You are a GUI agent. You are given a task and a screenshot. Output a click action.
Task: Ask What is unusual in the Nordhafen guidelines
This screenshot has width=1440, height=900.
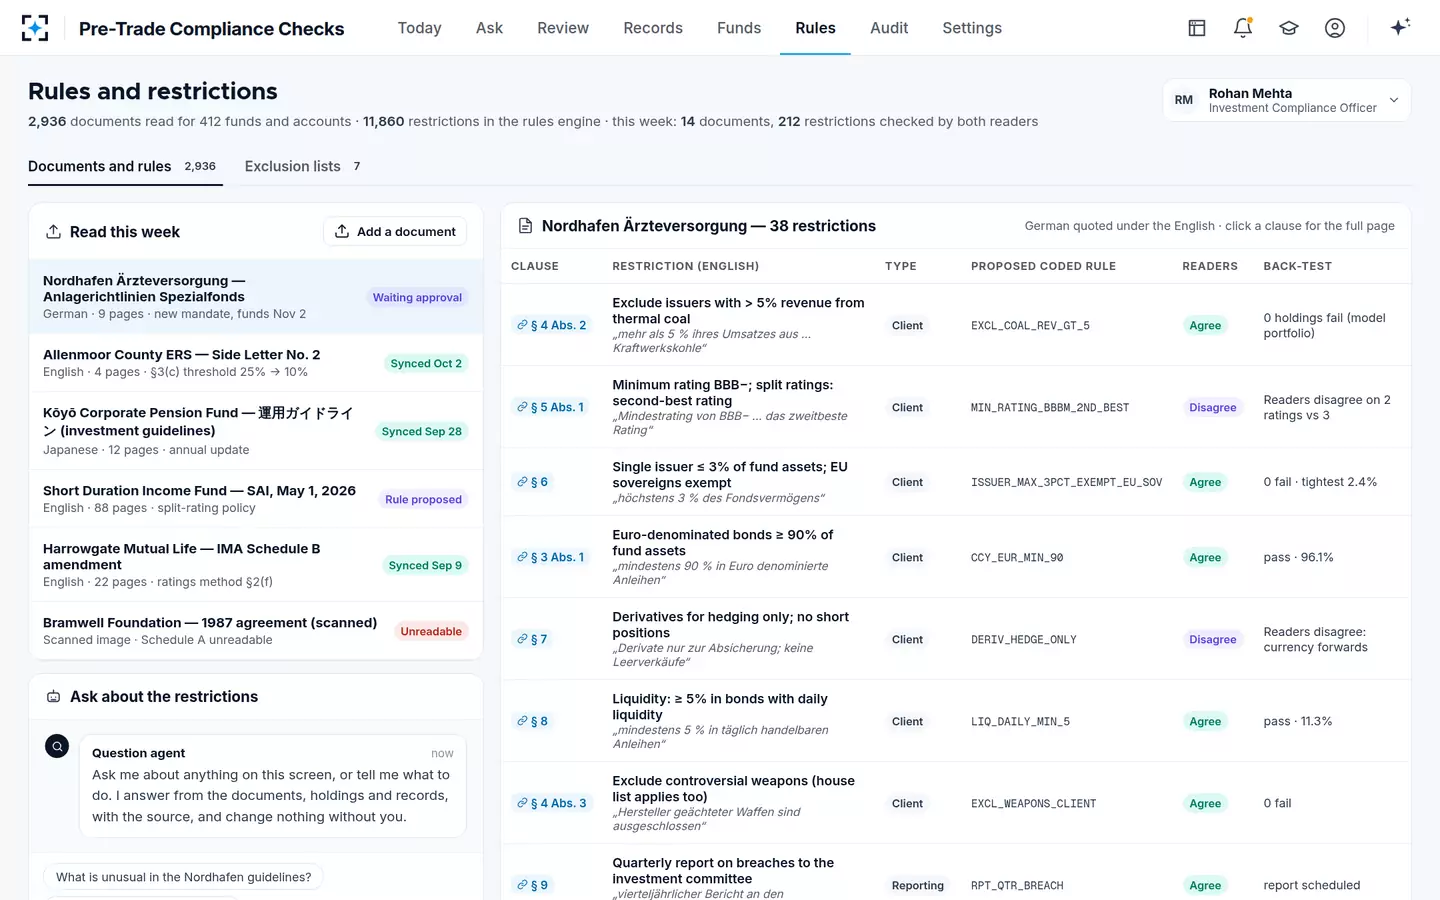[x=183, y=877]
